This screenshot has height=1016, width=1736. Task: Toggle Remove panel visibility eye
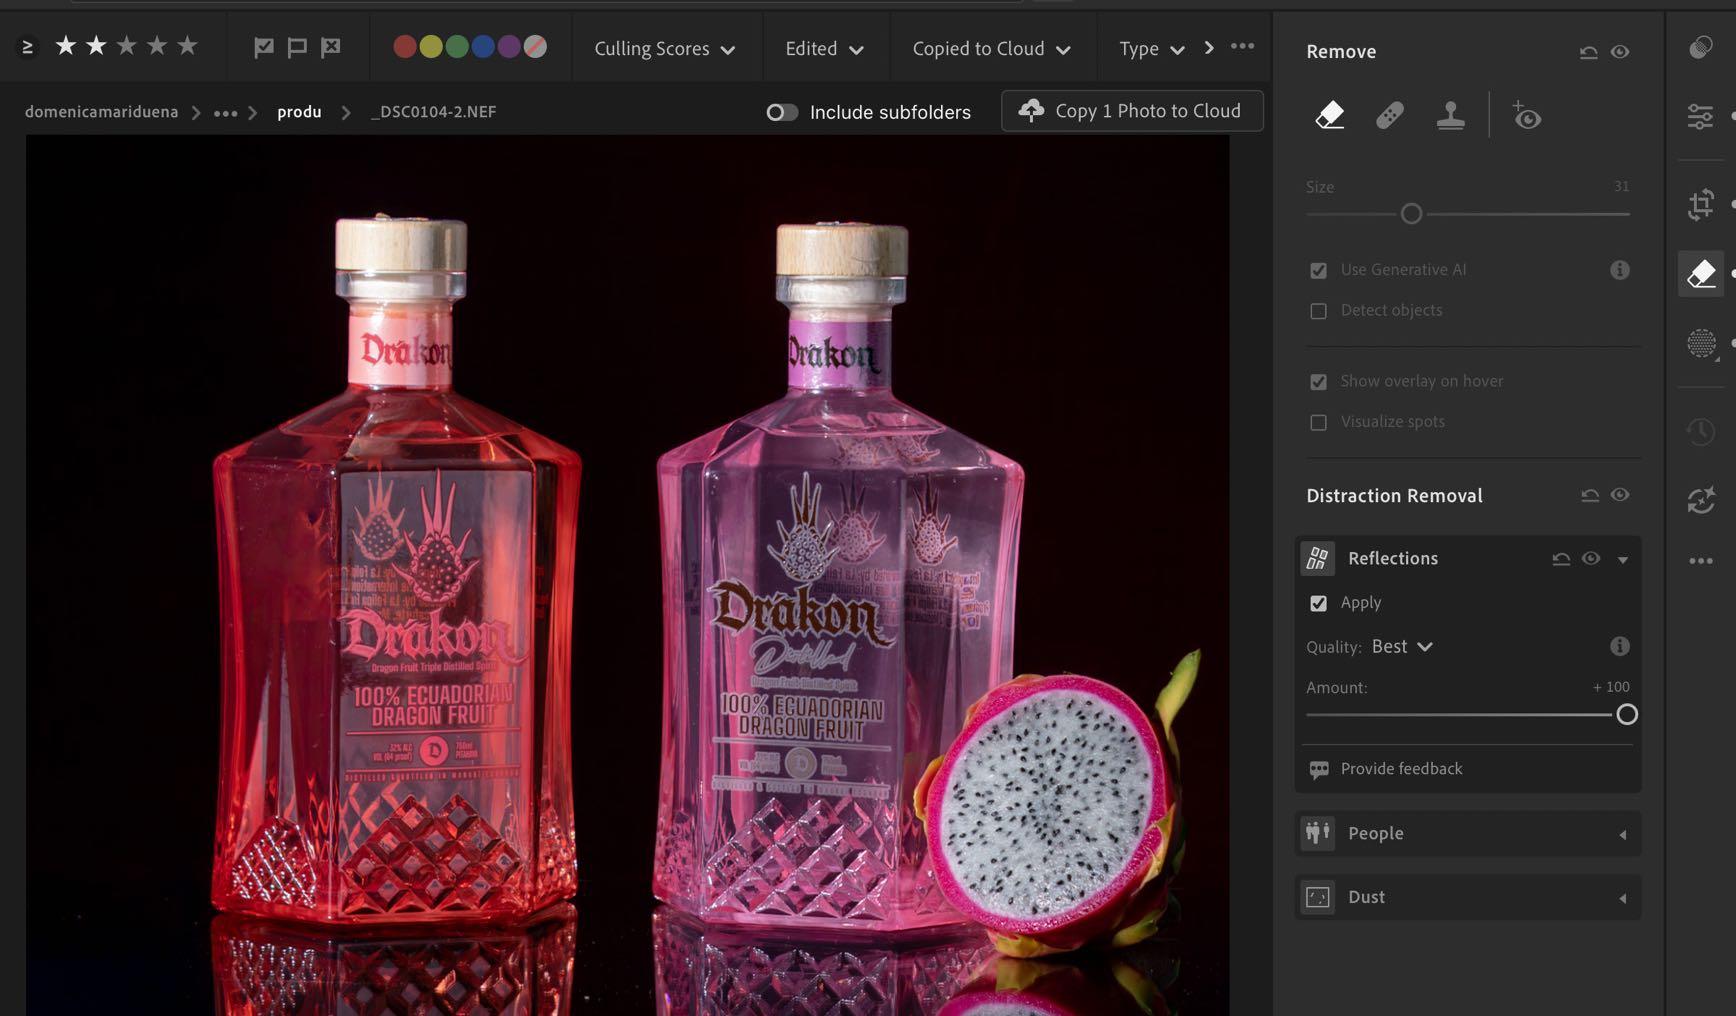pos(1620,52)
